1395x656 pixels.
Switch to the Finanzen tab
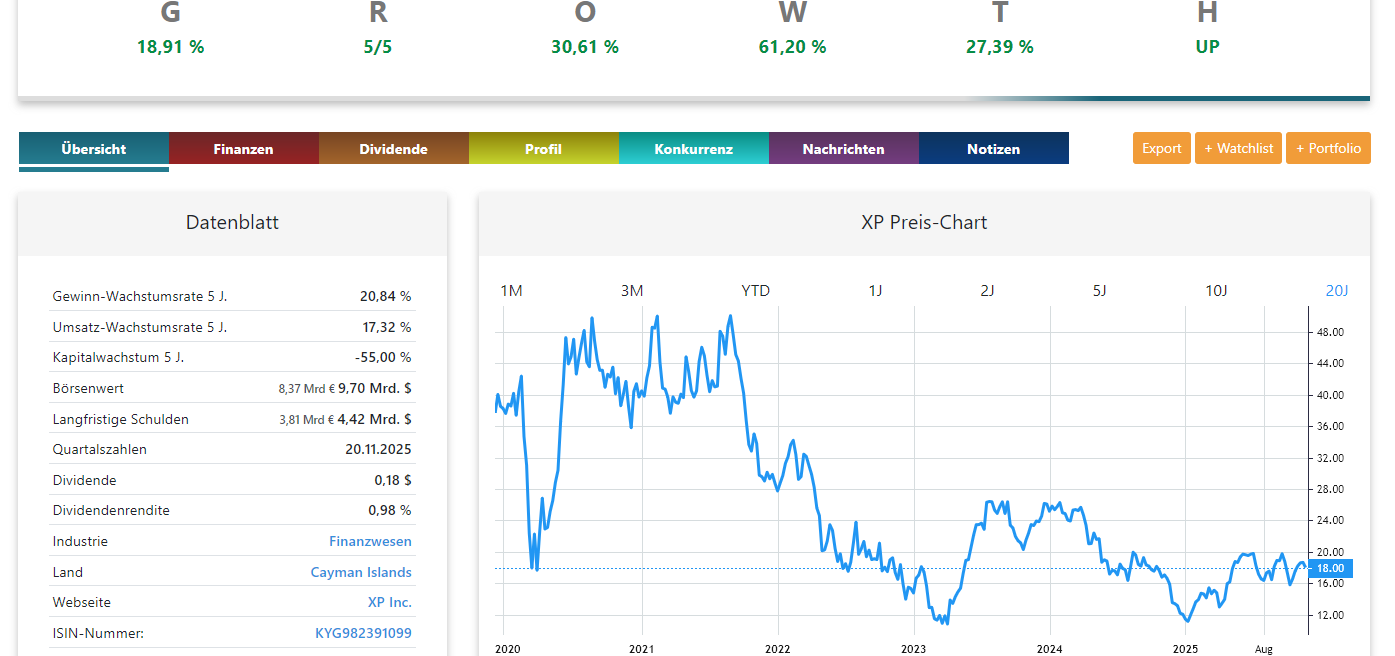[x=243, y=148]
